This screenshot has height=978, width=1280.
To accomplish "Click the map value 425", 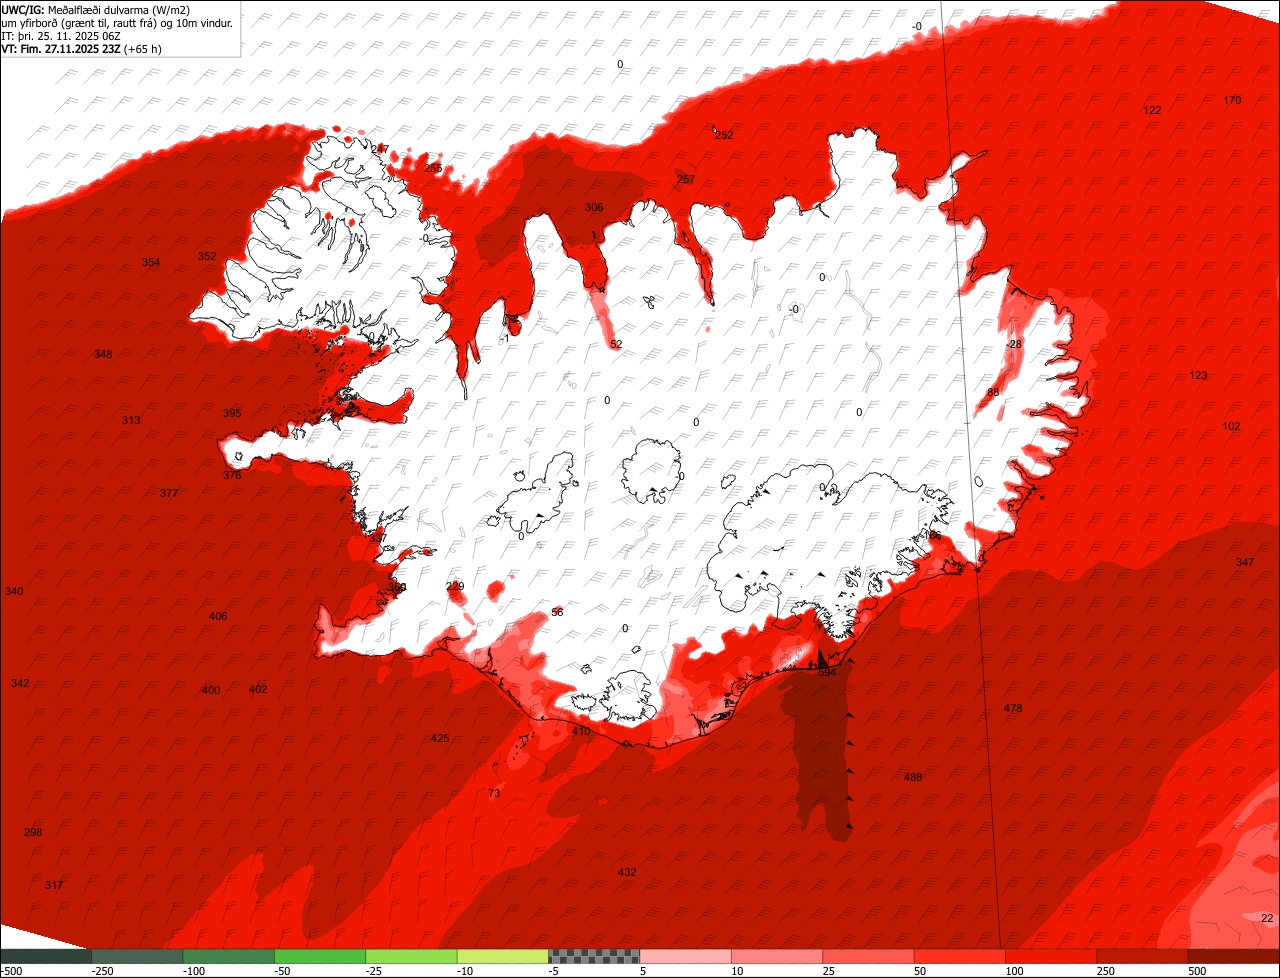I will pyautogui.click(x=440, y=738).
